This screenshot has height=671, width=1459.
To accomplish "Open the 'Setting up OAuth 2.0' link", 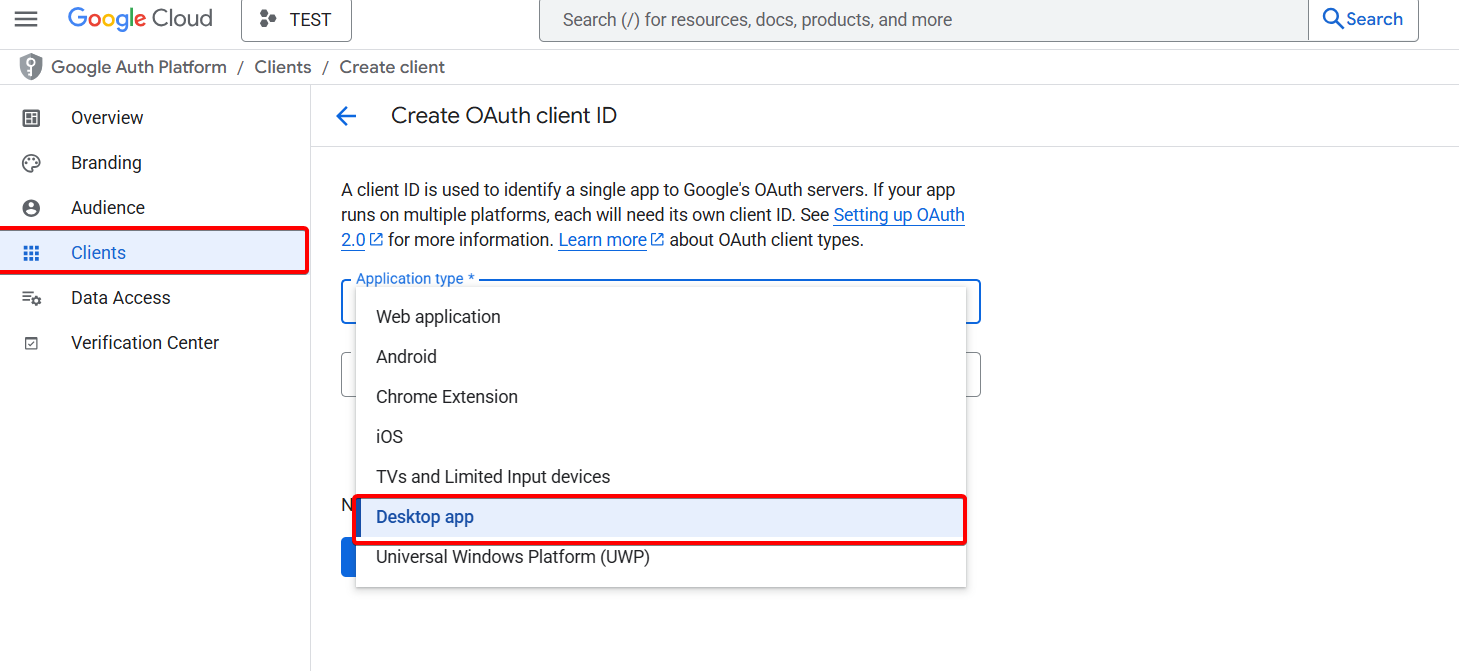I will (899, 215).
